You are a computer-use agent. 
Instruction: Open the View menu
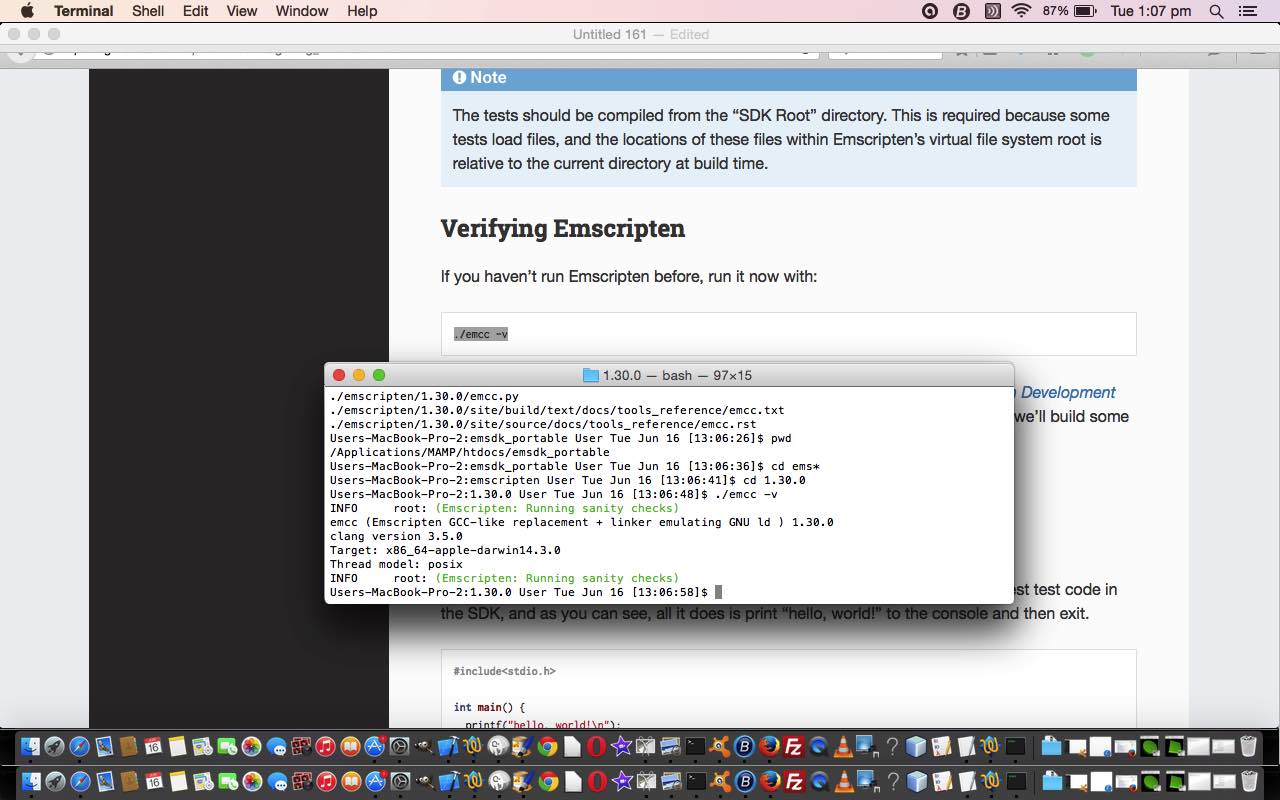(x=242, y=11)
